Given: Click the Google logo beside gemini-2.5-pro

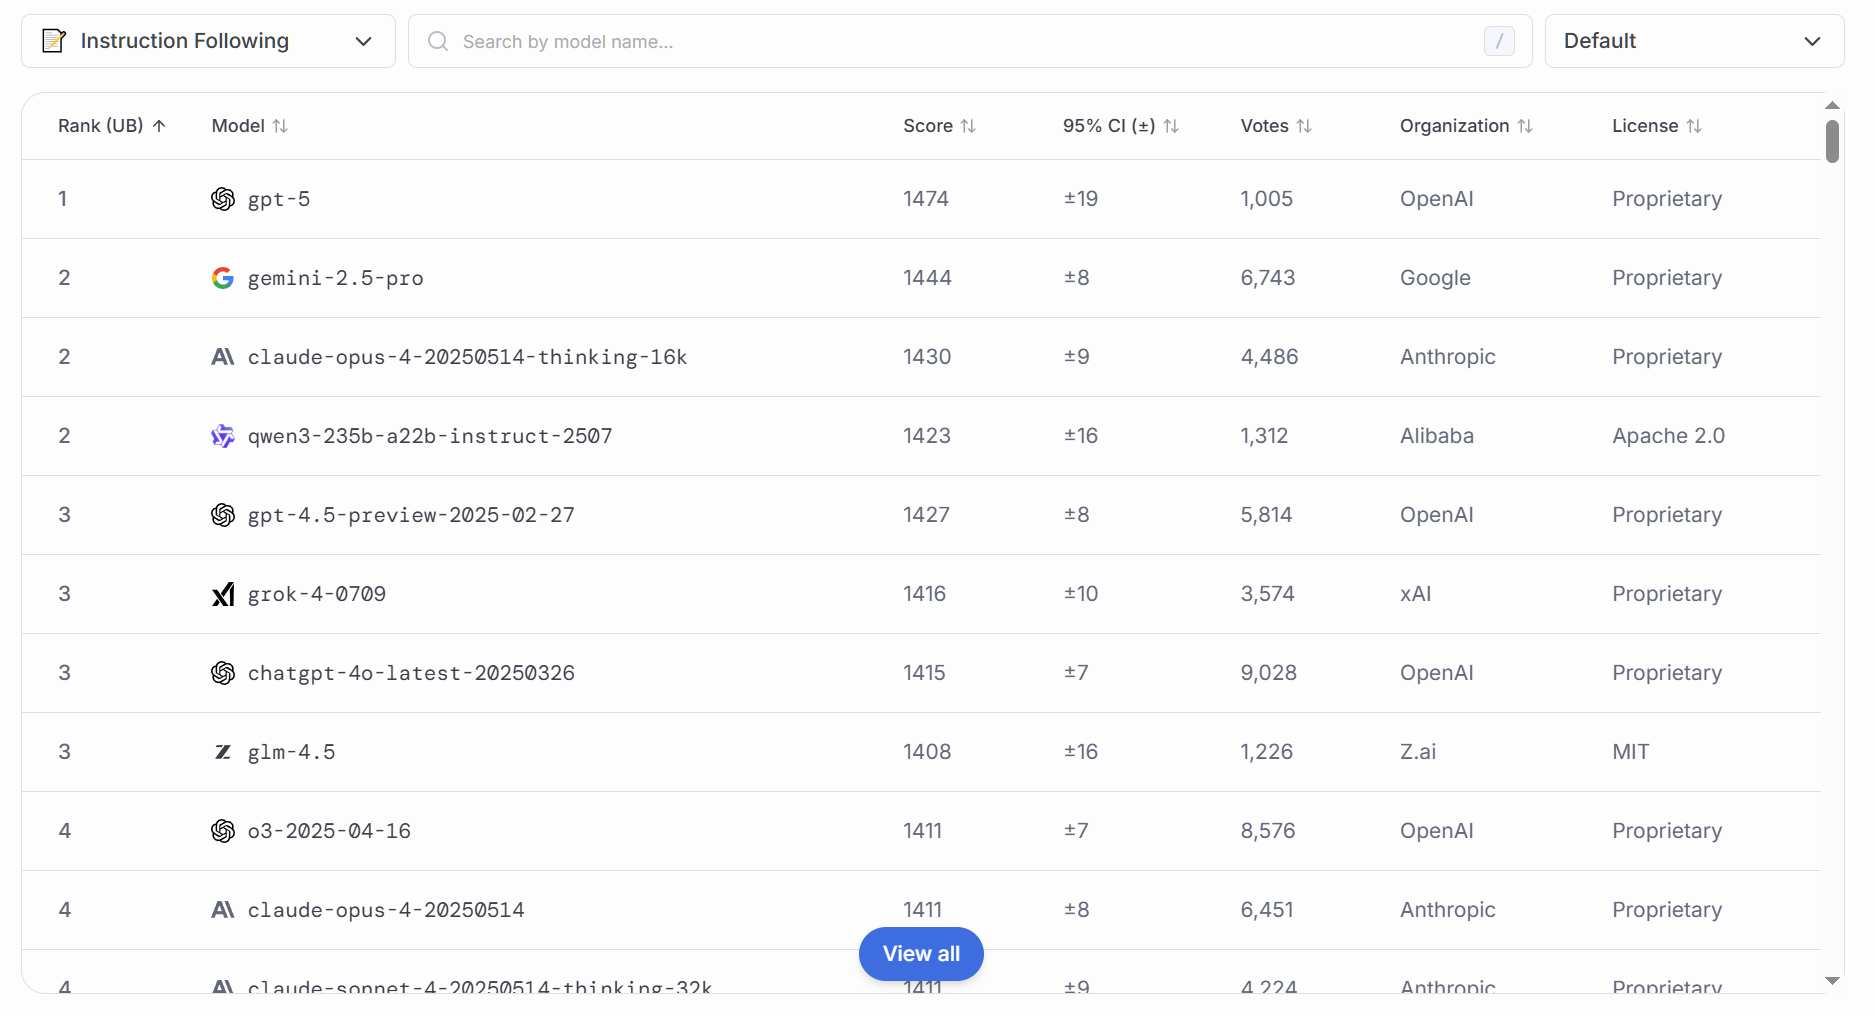Looking at the screenshot, I should [x=223, y=278].
